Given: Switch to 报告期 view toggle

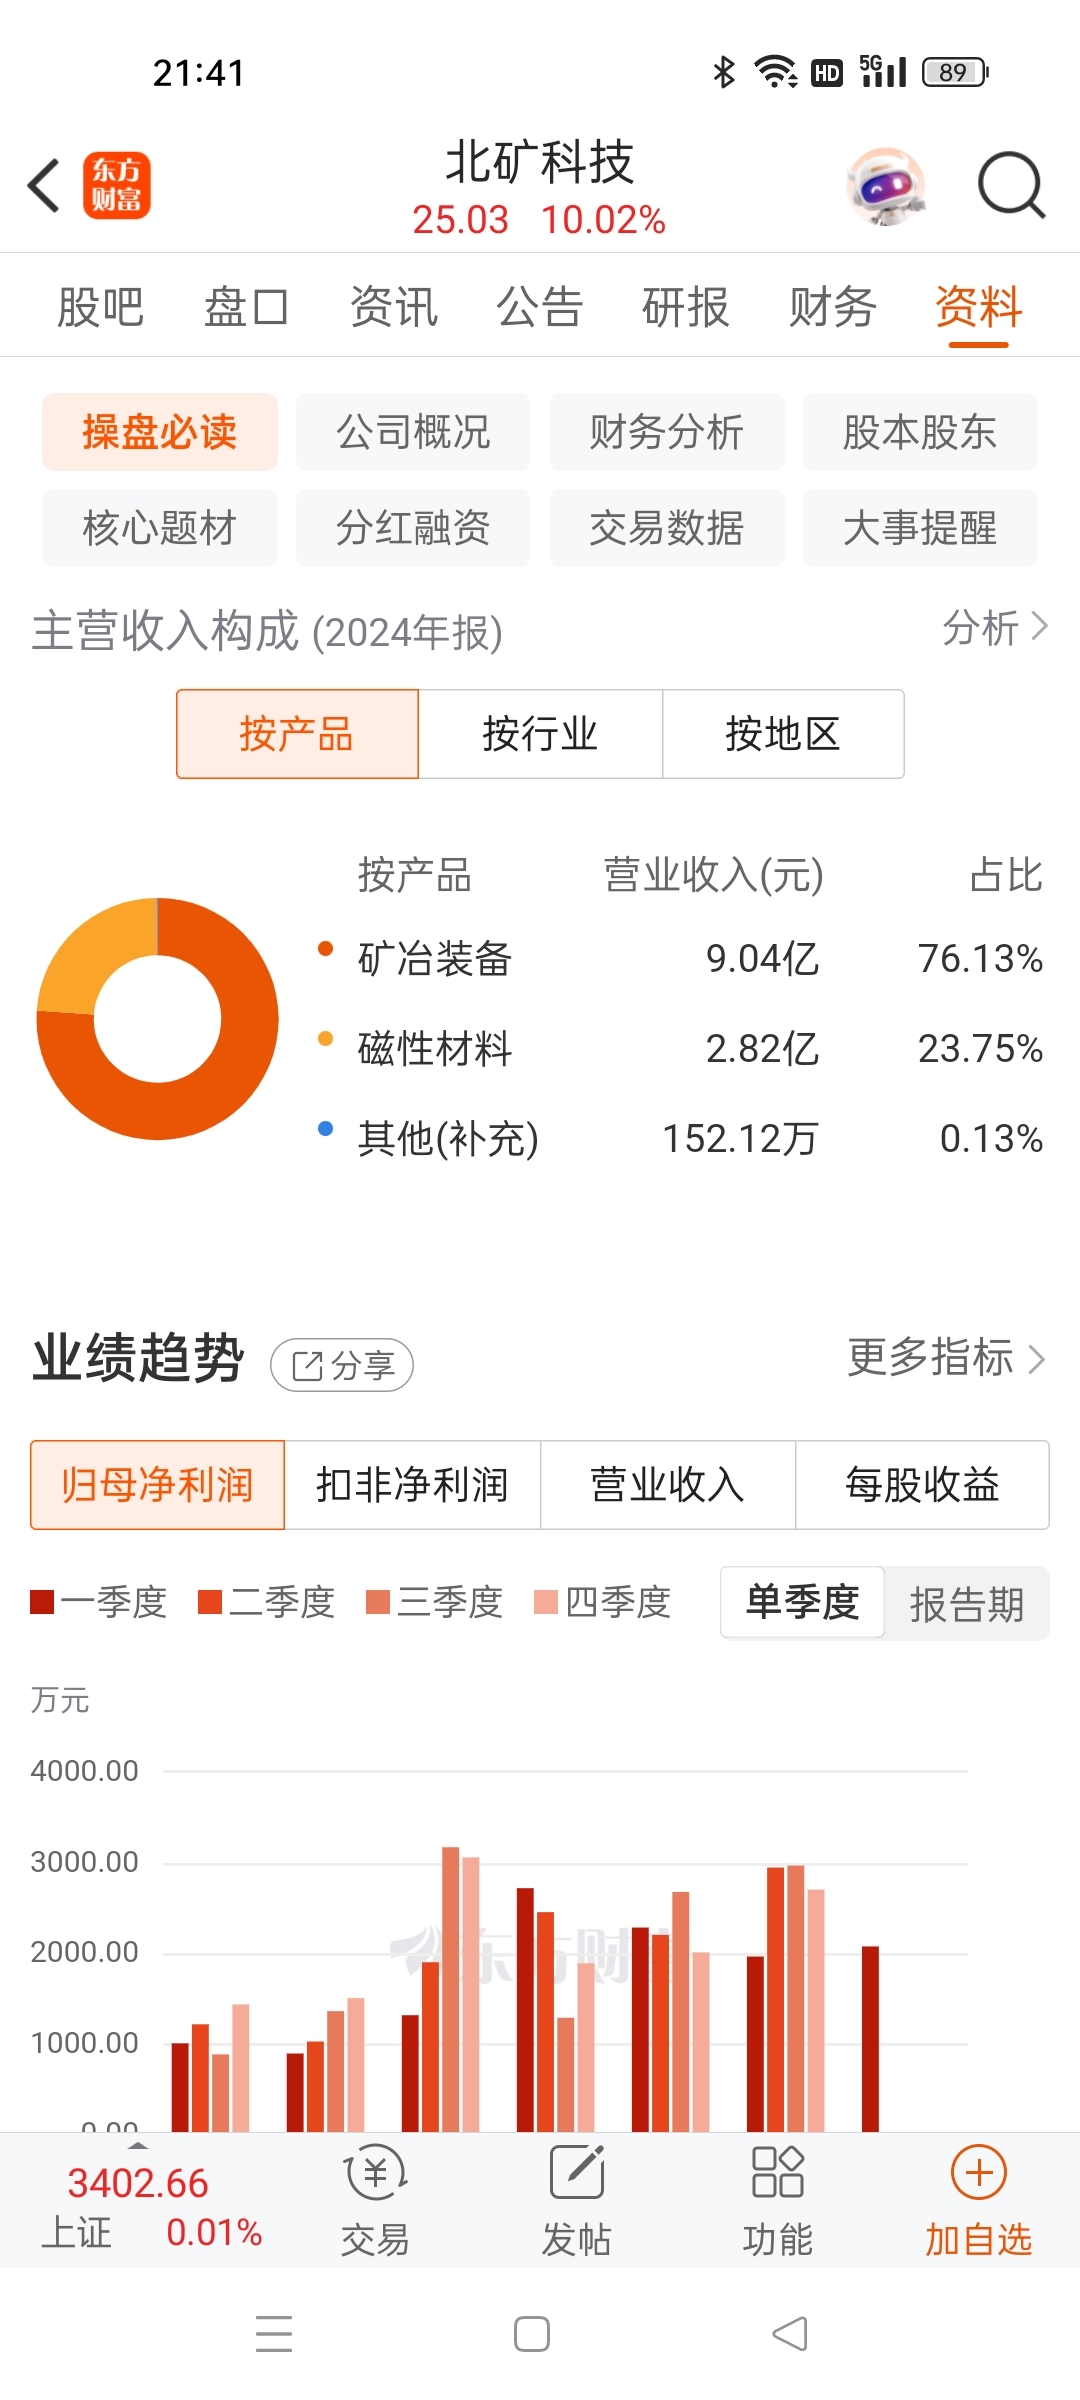Looking at the screenshot, I should (x=967, y=1604).
